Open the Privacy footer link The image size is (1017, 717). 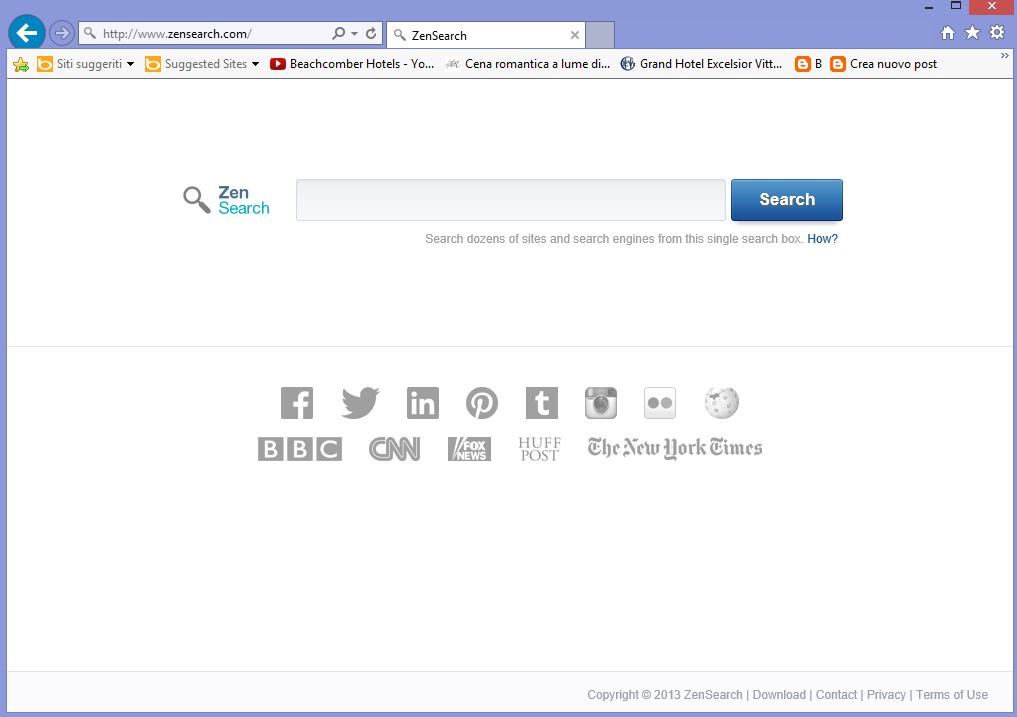coord(886,695)
